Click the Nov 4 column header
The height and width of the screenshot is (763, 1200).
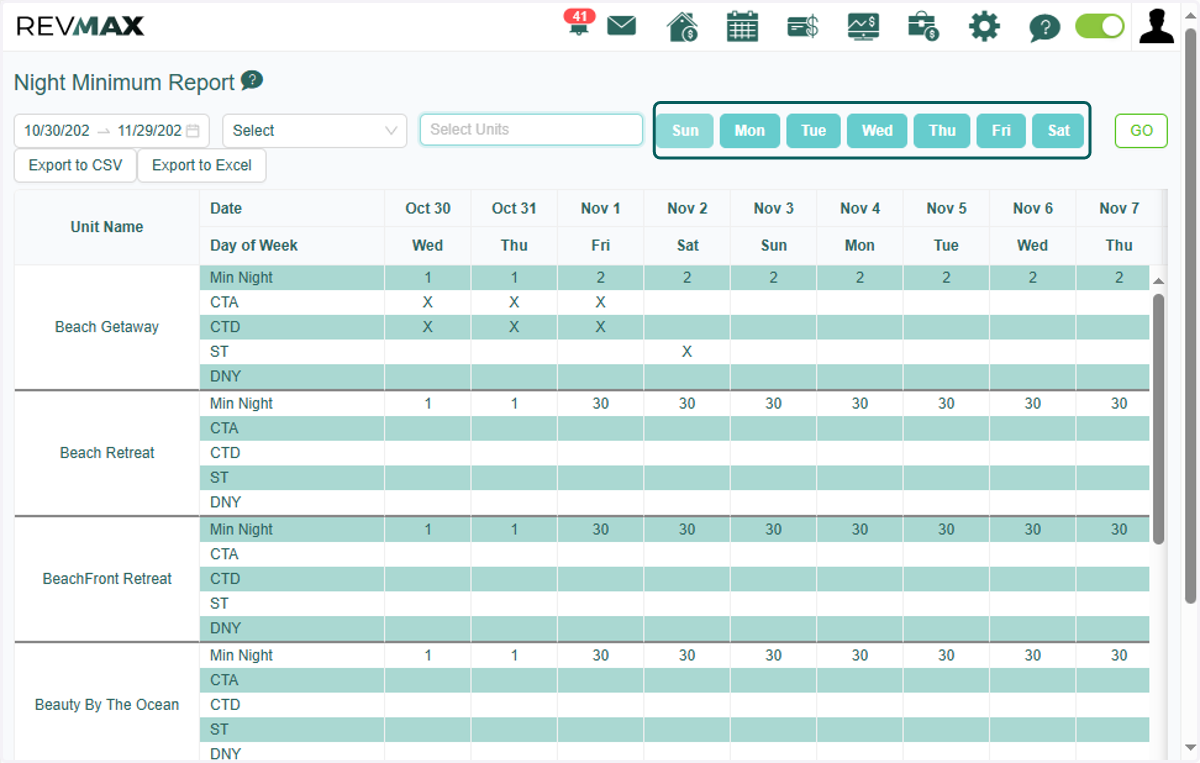pos(860,208)
